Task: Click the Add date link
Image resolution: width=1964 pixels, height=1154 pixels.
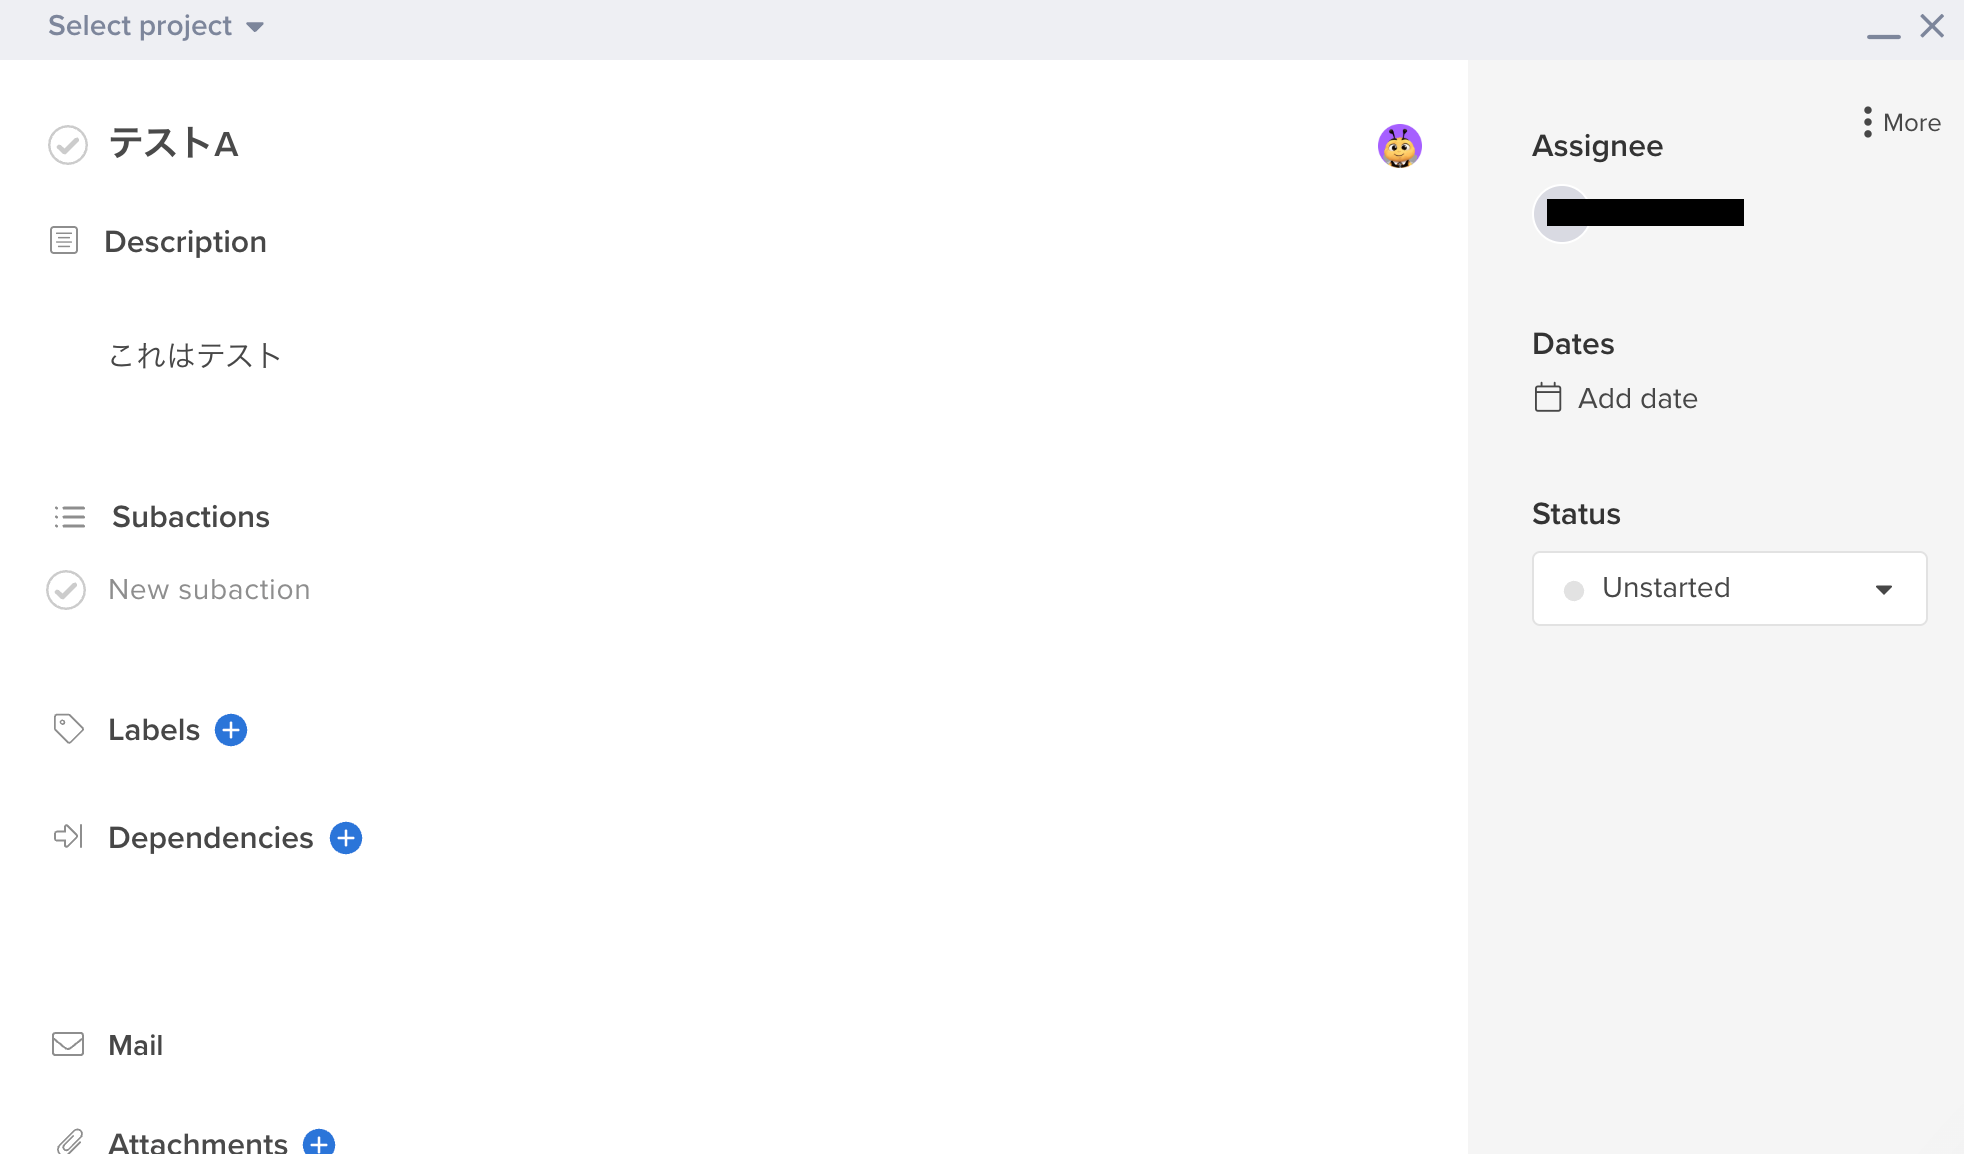Action: pyautogui.click(x=1637, y=398)
